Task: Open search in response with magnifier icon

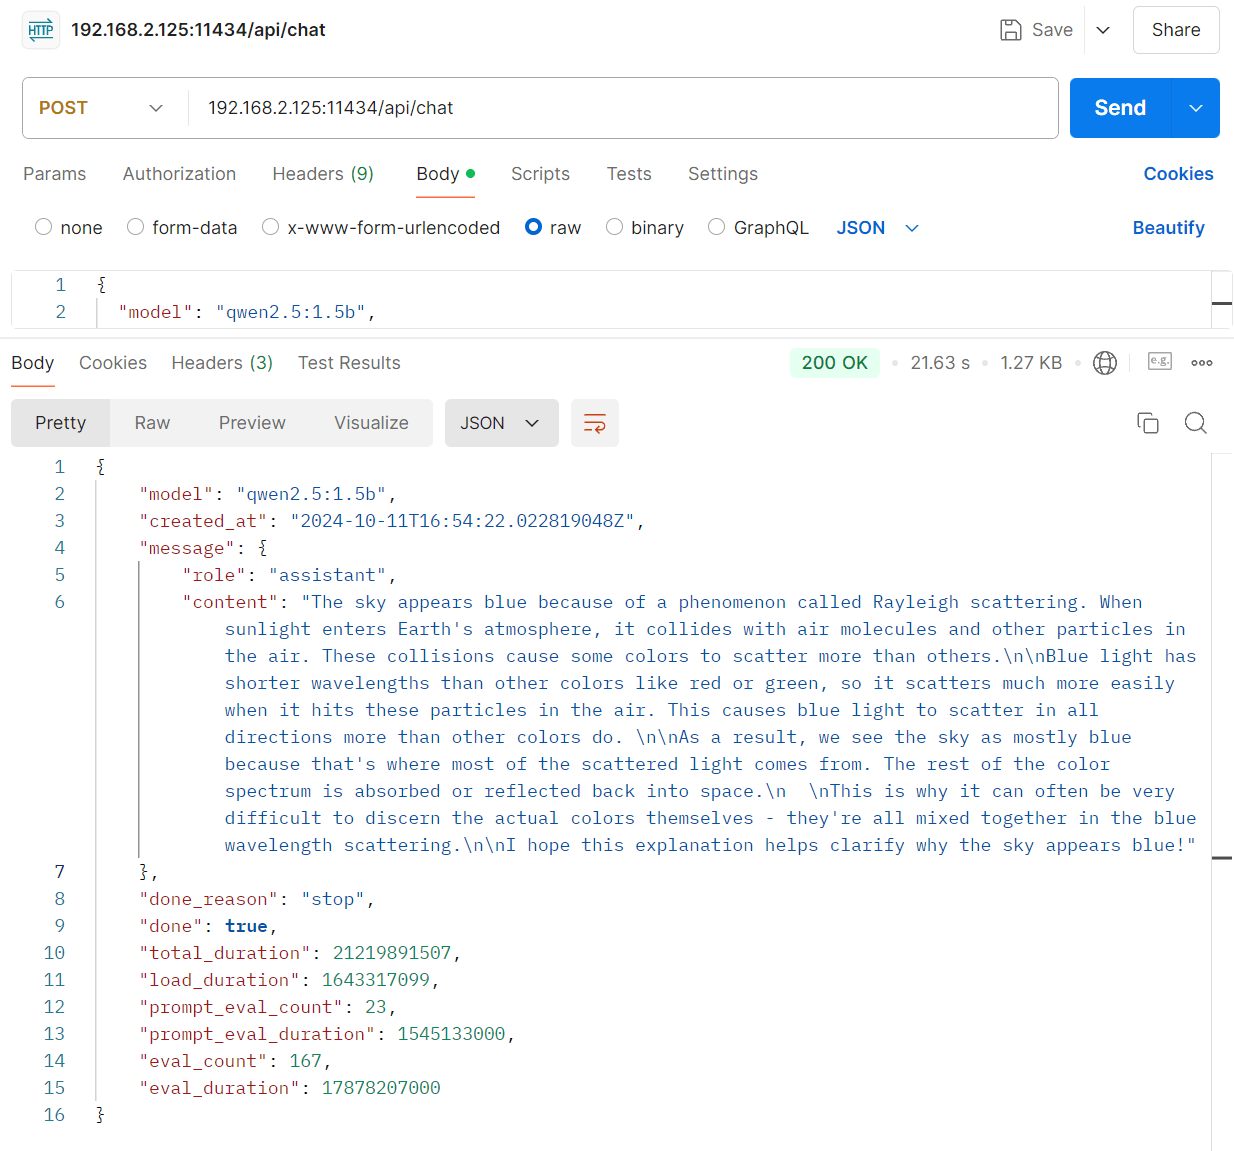Action: click(x=1195, y=423)
